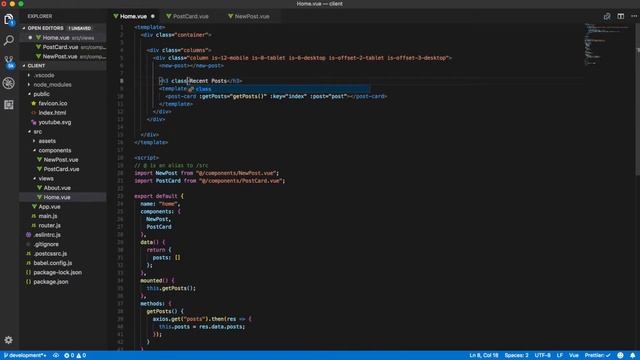Accept the 'class' autocomplete suggestion
Screen dimensions: 640x360
(x=279, y=89)
